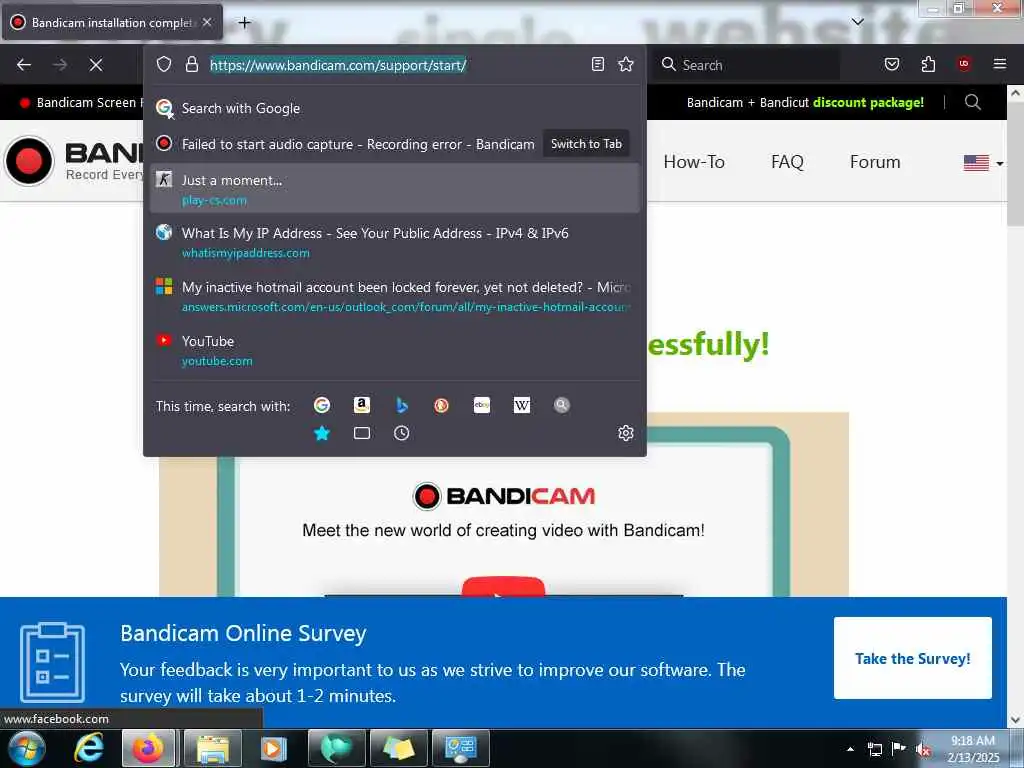Click taskbar clock showing 9:18 AM
The height and width of the screenshot is (768, 1024).
(973, 748)
